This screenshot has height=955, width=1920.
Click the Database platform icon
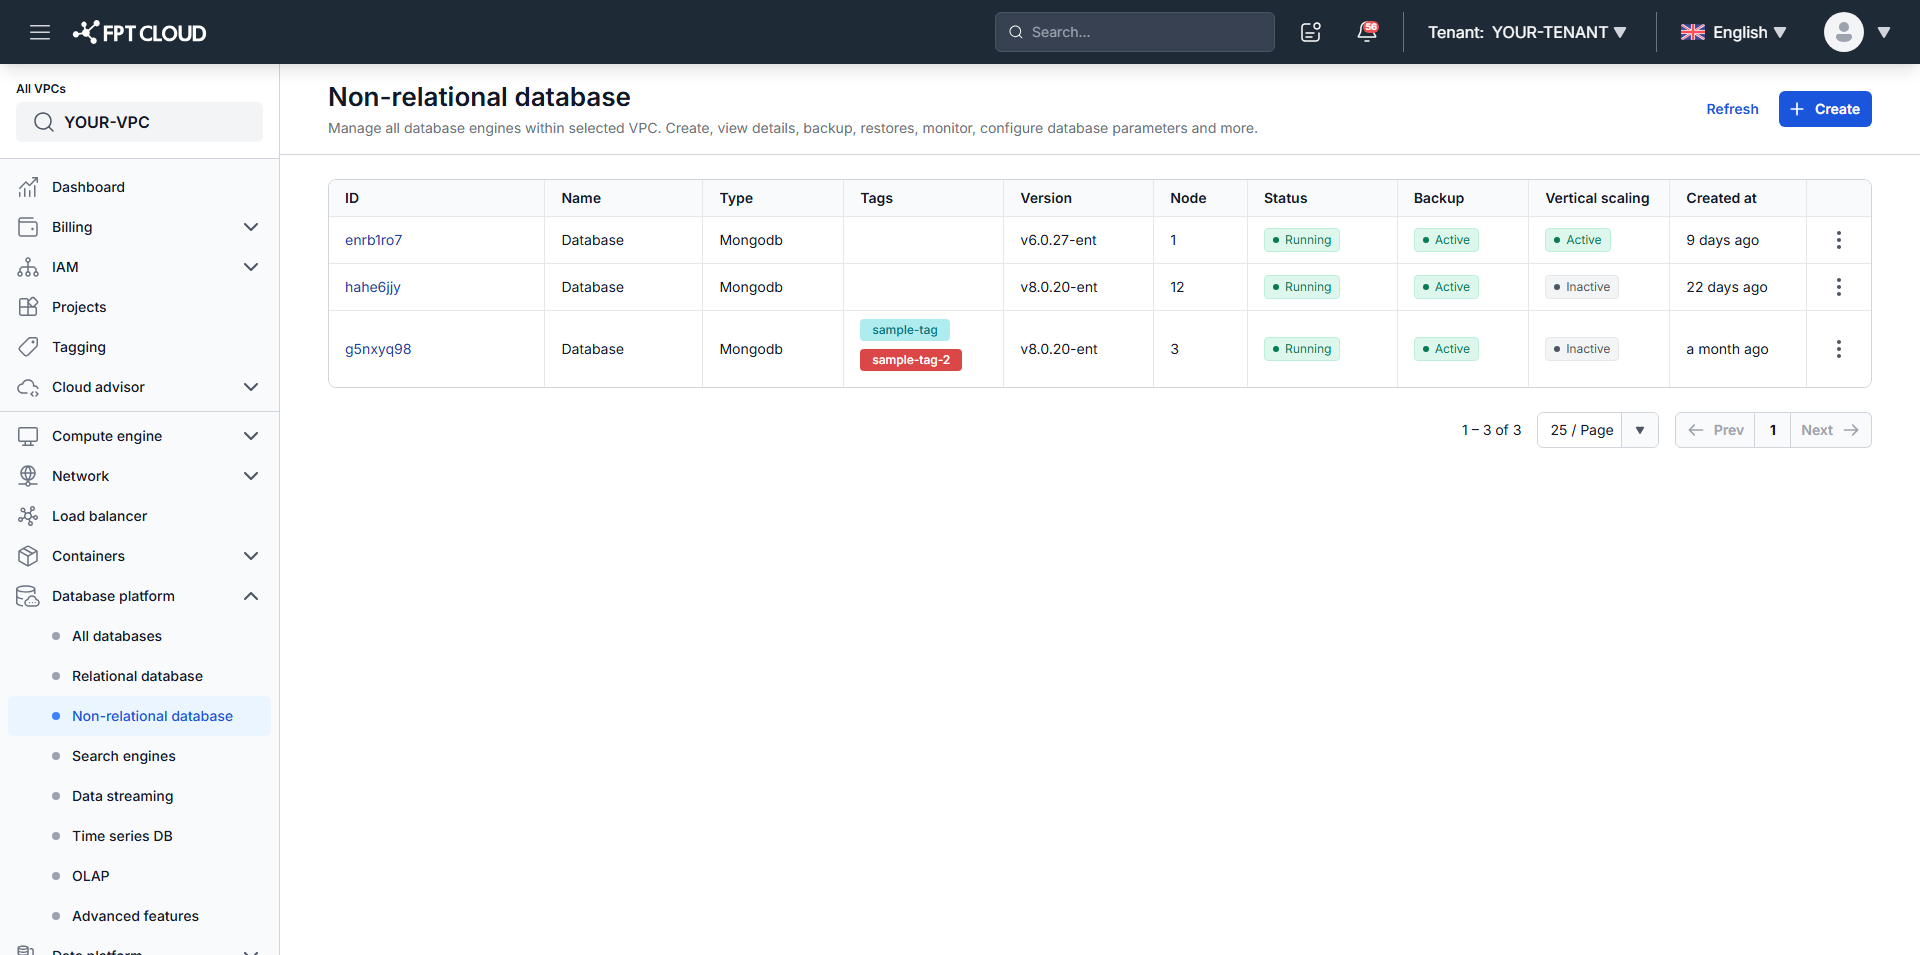pyautogui.click(x=28, y=596)
